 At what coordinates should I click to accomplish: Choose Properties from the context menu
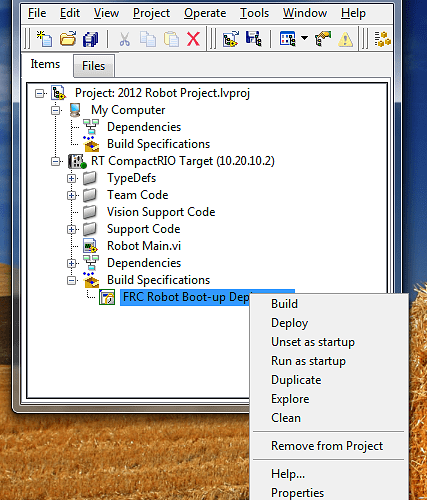tap(329, 493)
